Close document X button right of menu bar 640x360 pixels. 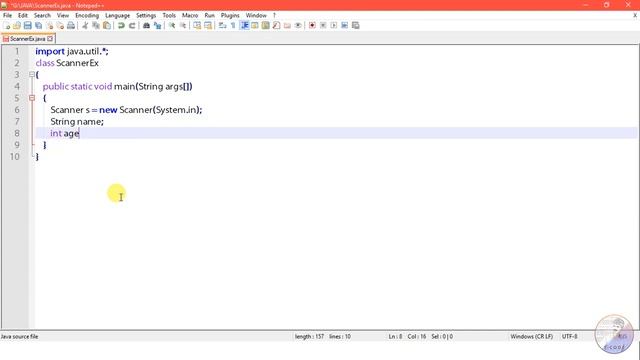635,15
